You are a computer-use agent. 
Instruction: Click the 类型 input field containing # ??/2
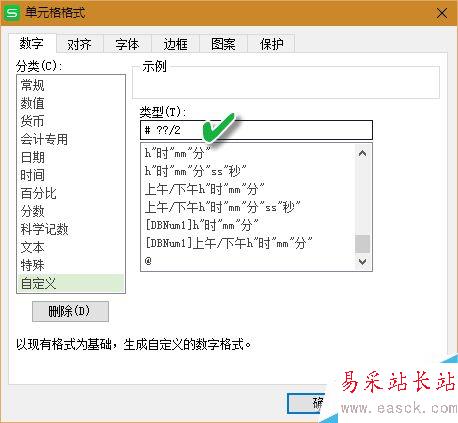pyautogui.click(x=256, y=130)
